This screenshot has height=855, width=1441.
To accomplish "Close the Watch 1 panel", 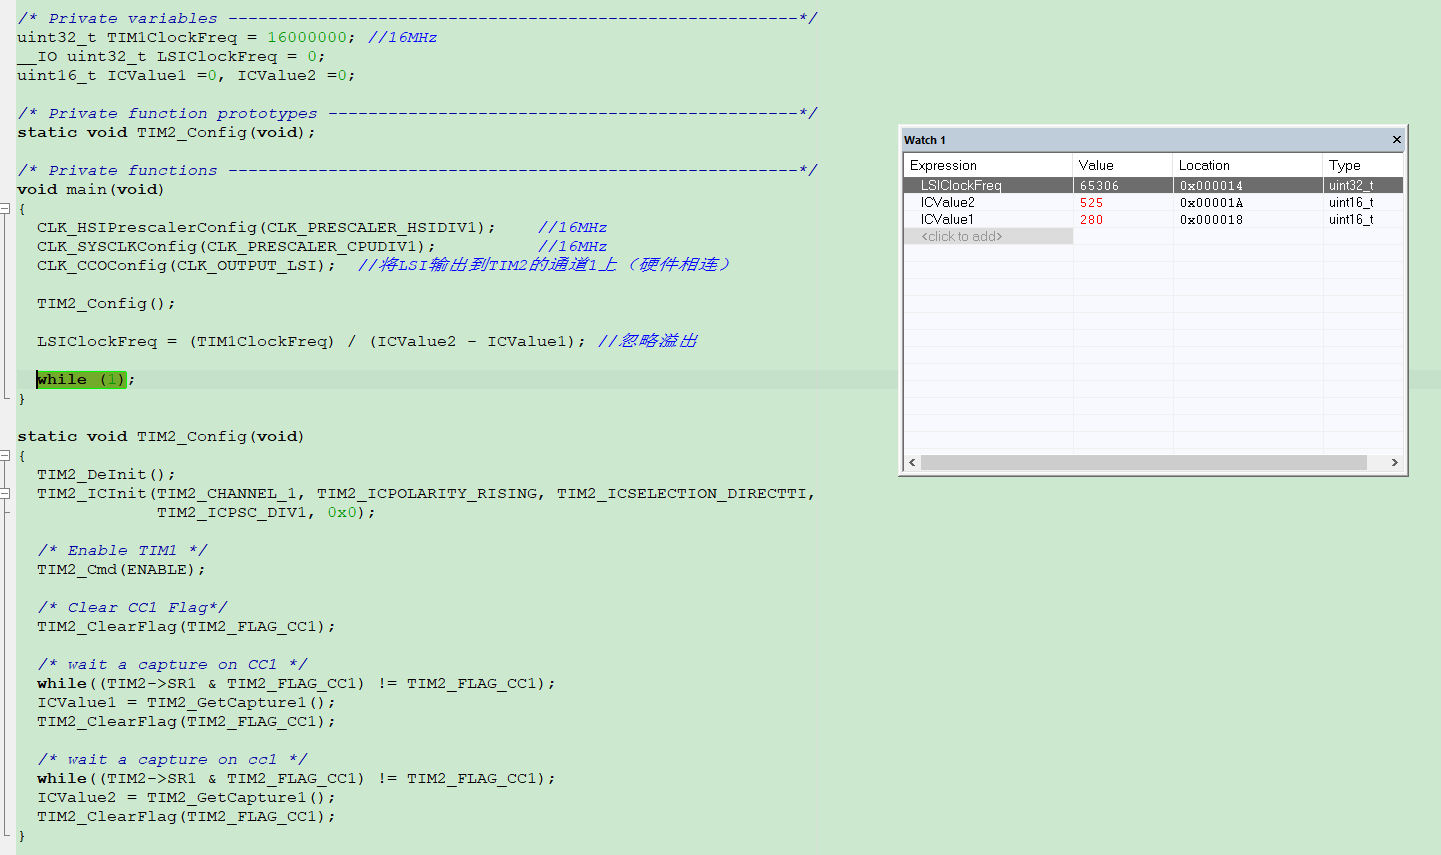I will 1396,140.
